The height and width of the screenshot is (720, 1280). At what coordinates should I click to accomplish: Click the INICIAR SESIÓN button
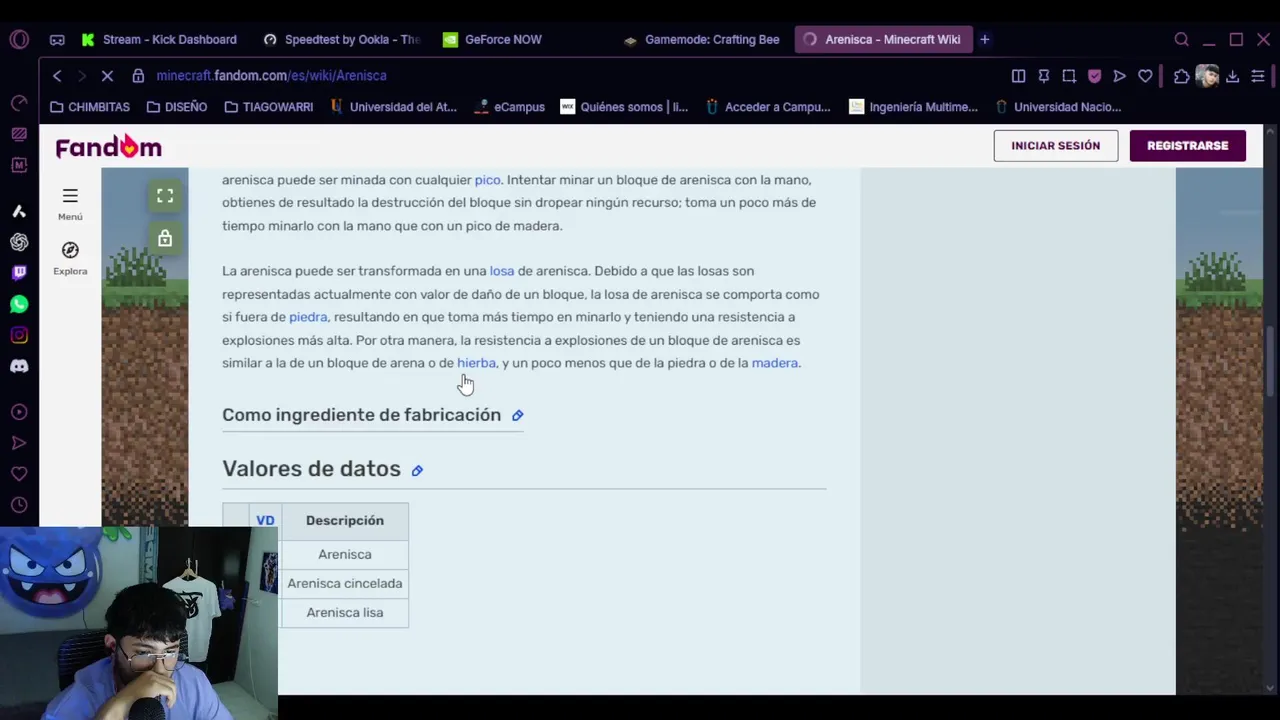[x=1055, y=146]
